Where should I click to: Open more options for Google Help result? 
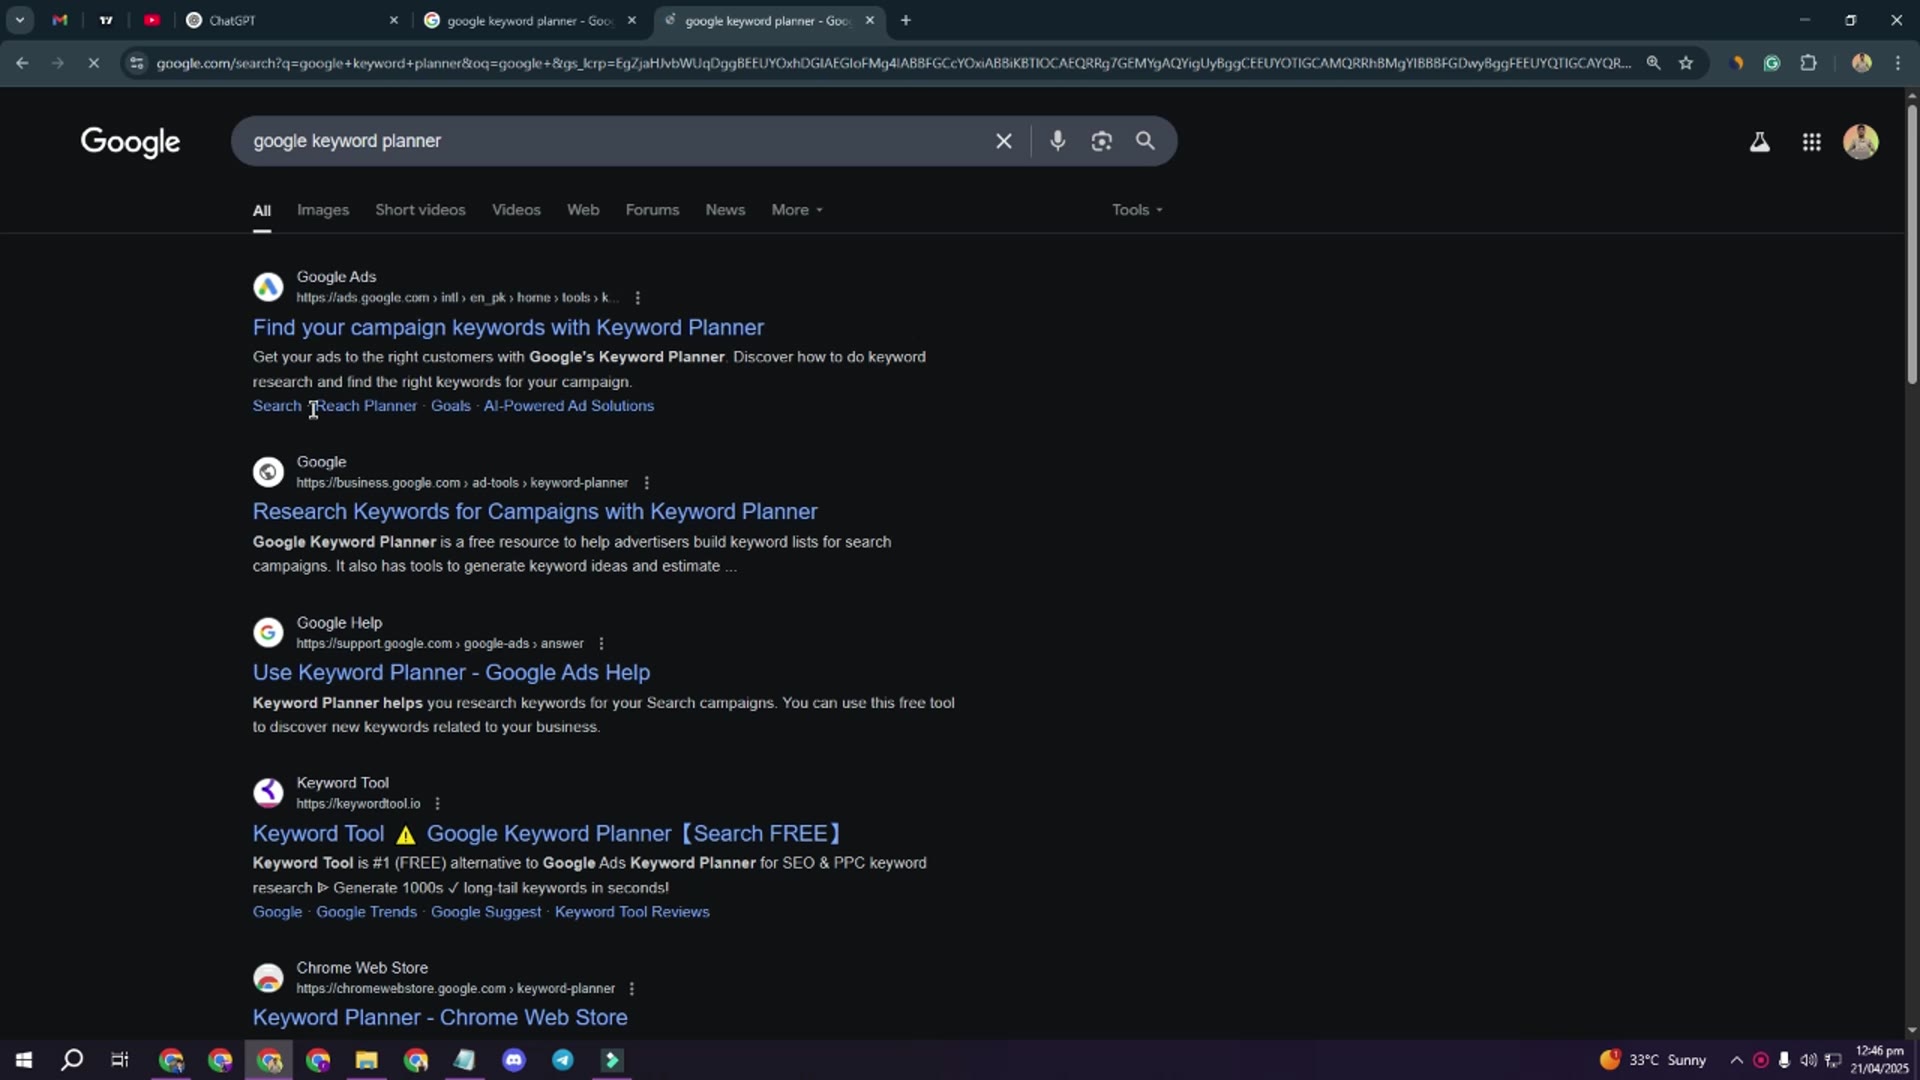601,644
